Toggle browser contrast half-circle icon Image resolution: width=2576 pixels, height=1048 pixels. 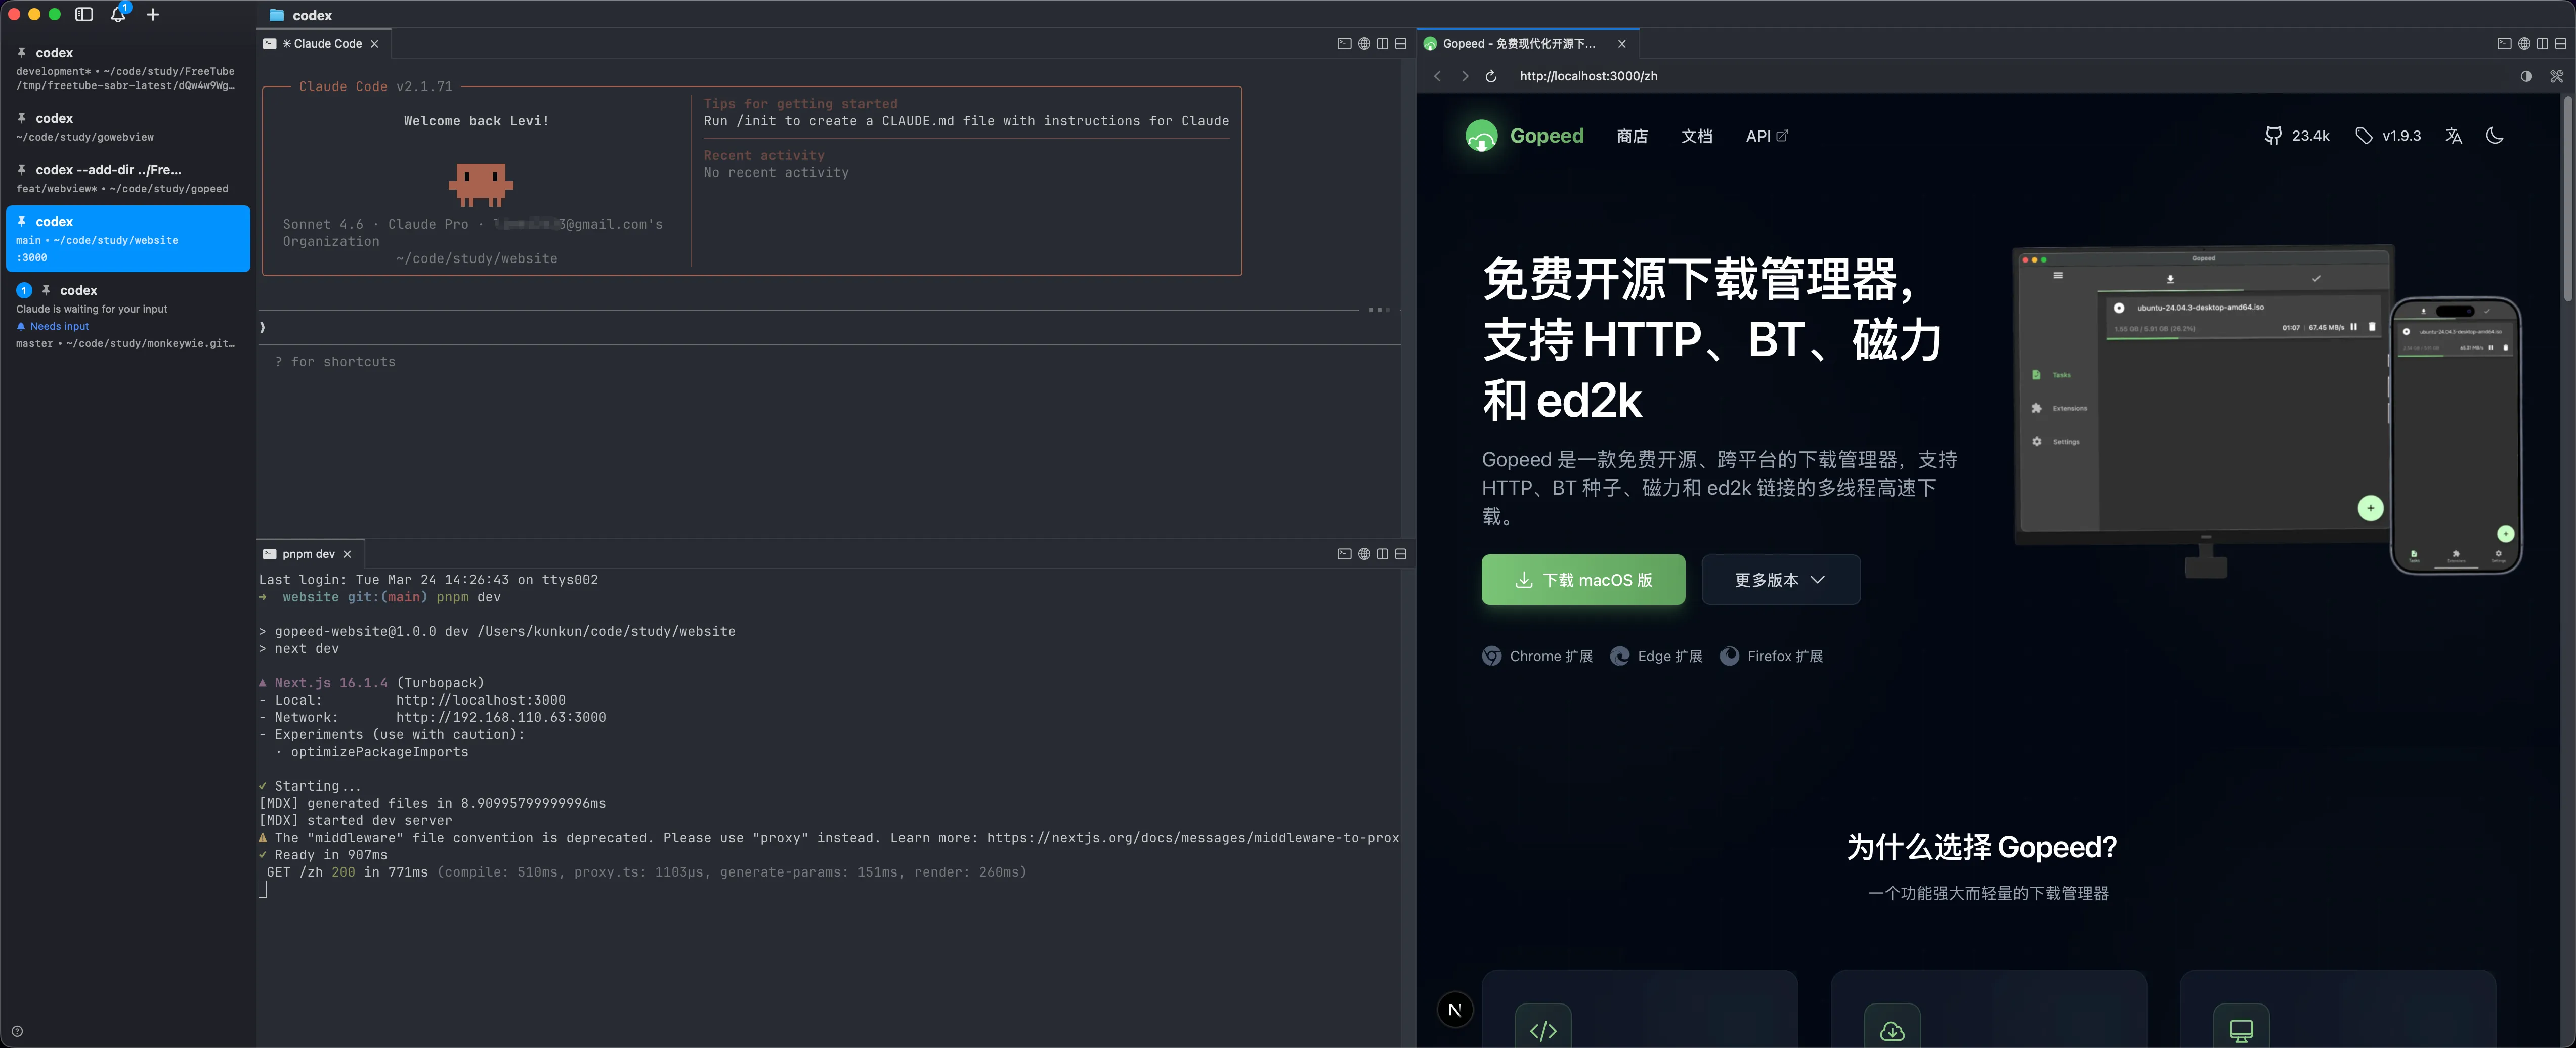2526,76
